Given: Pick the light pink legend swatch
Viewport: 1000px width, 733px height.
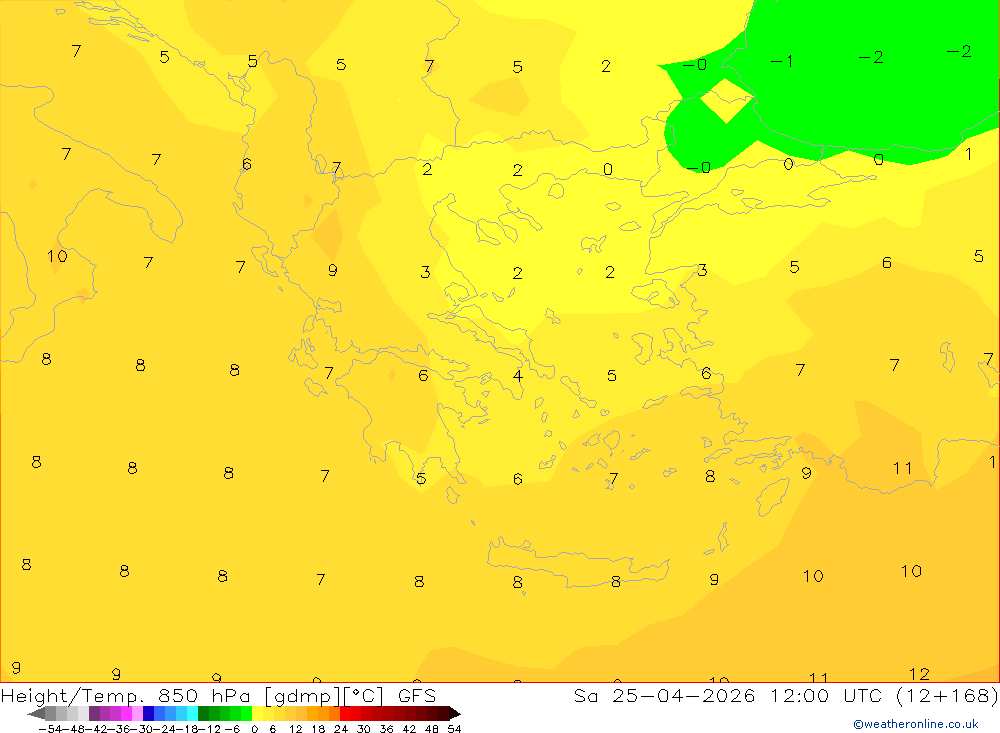Looking at the screenshot, I should pos(138,714).
